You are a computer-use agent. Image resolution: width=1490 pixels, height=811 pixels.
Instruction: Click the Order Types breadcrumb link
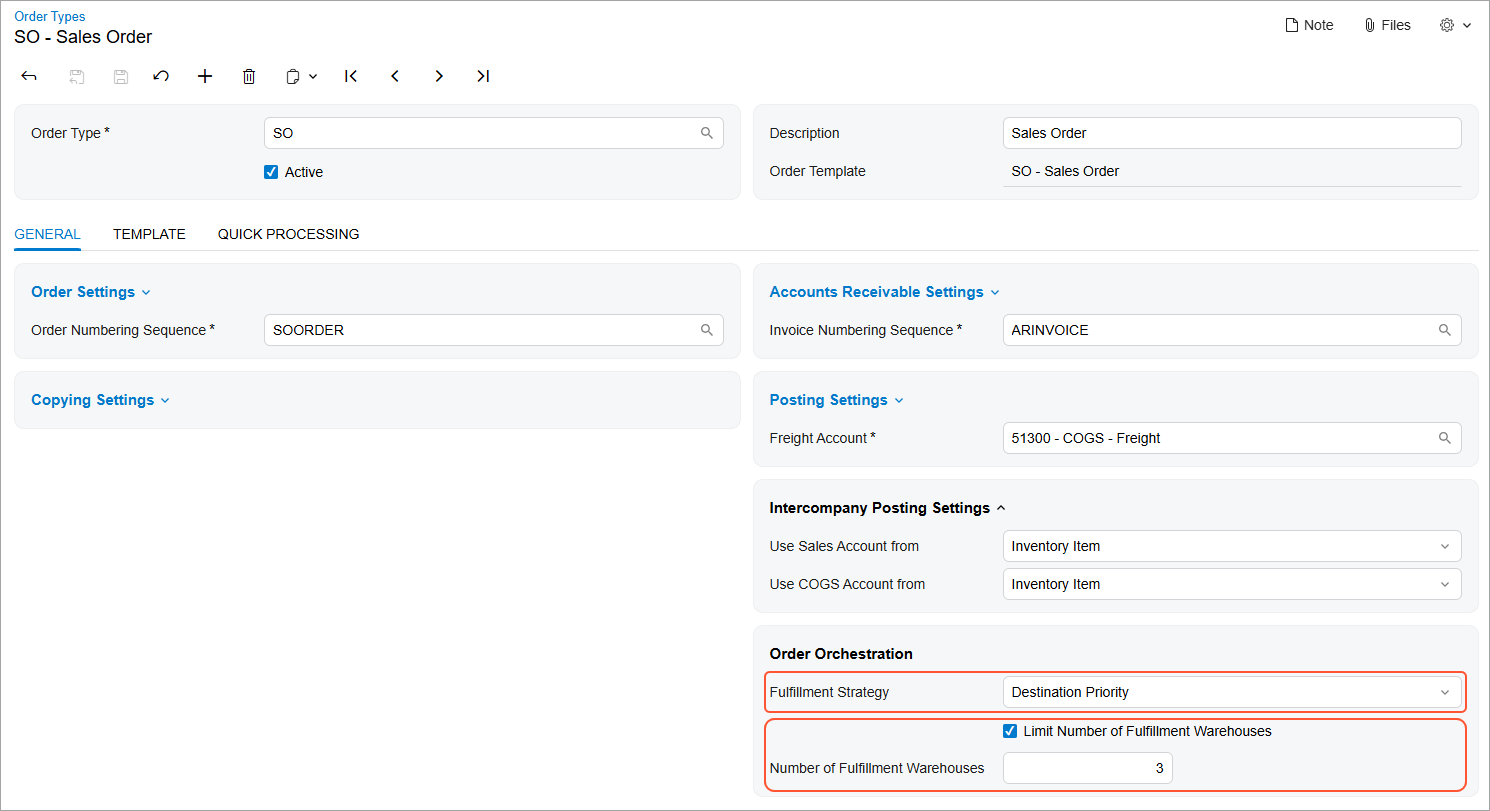coord(49,16)
